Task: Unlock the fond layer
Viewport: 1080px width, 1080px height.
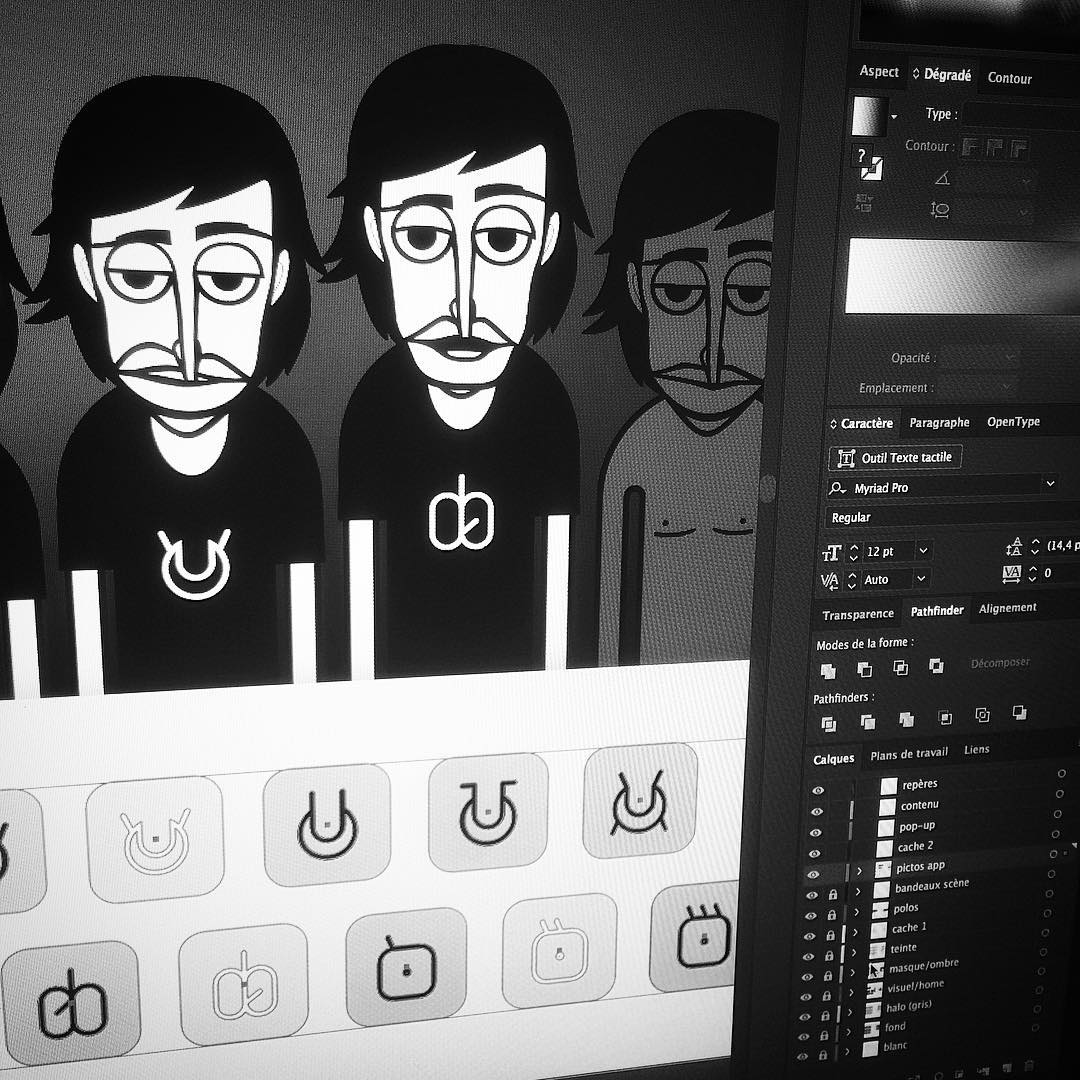Action: click(825, 1034)
